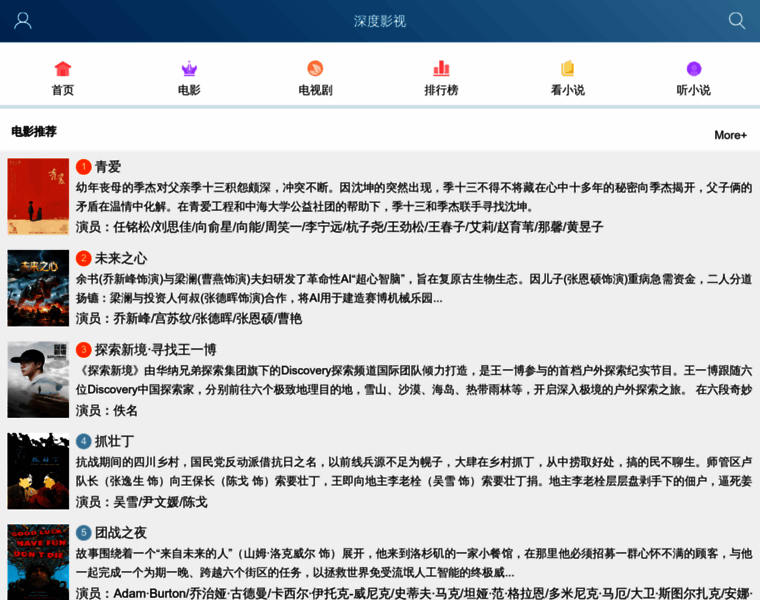Open movie title 抓壮丁

pyautogui.click(x=114, y=442)
